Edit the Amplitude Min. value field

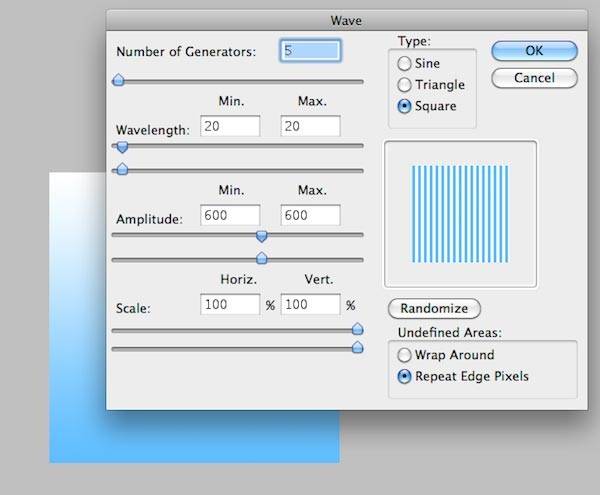[x=230, y=215]
